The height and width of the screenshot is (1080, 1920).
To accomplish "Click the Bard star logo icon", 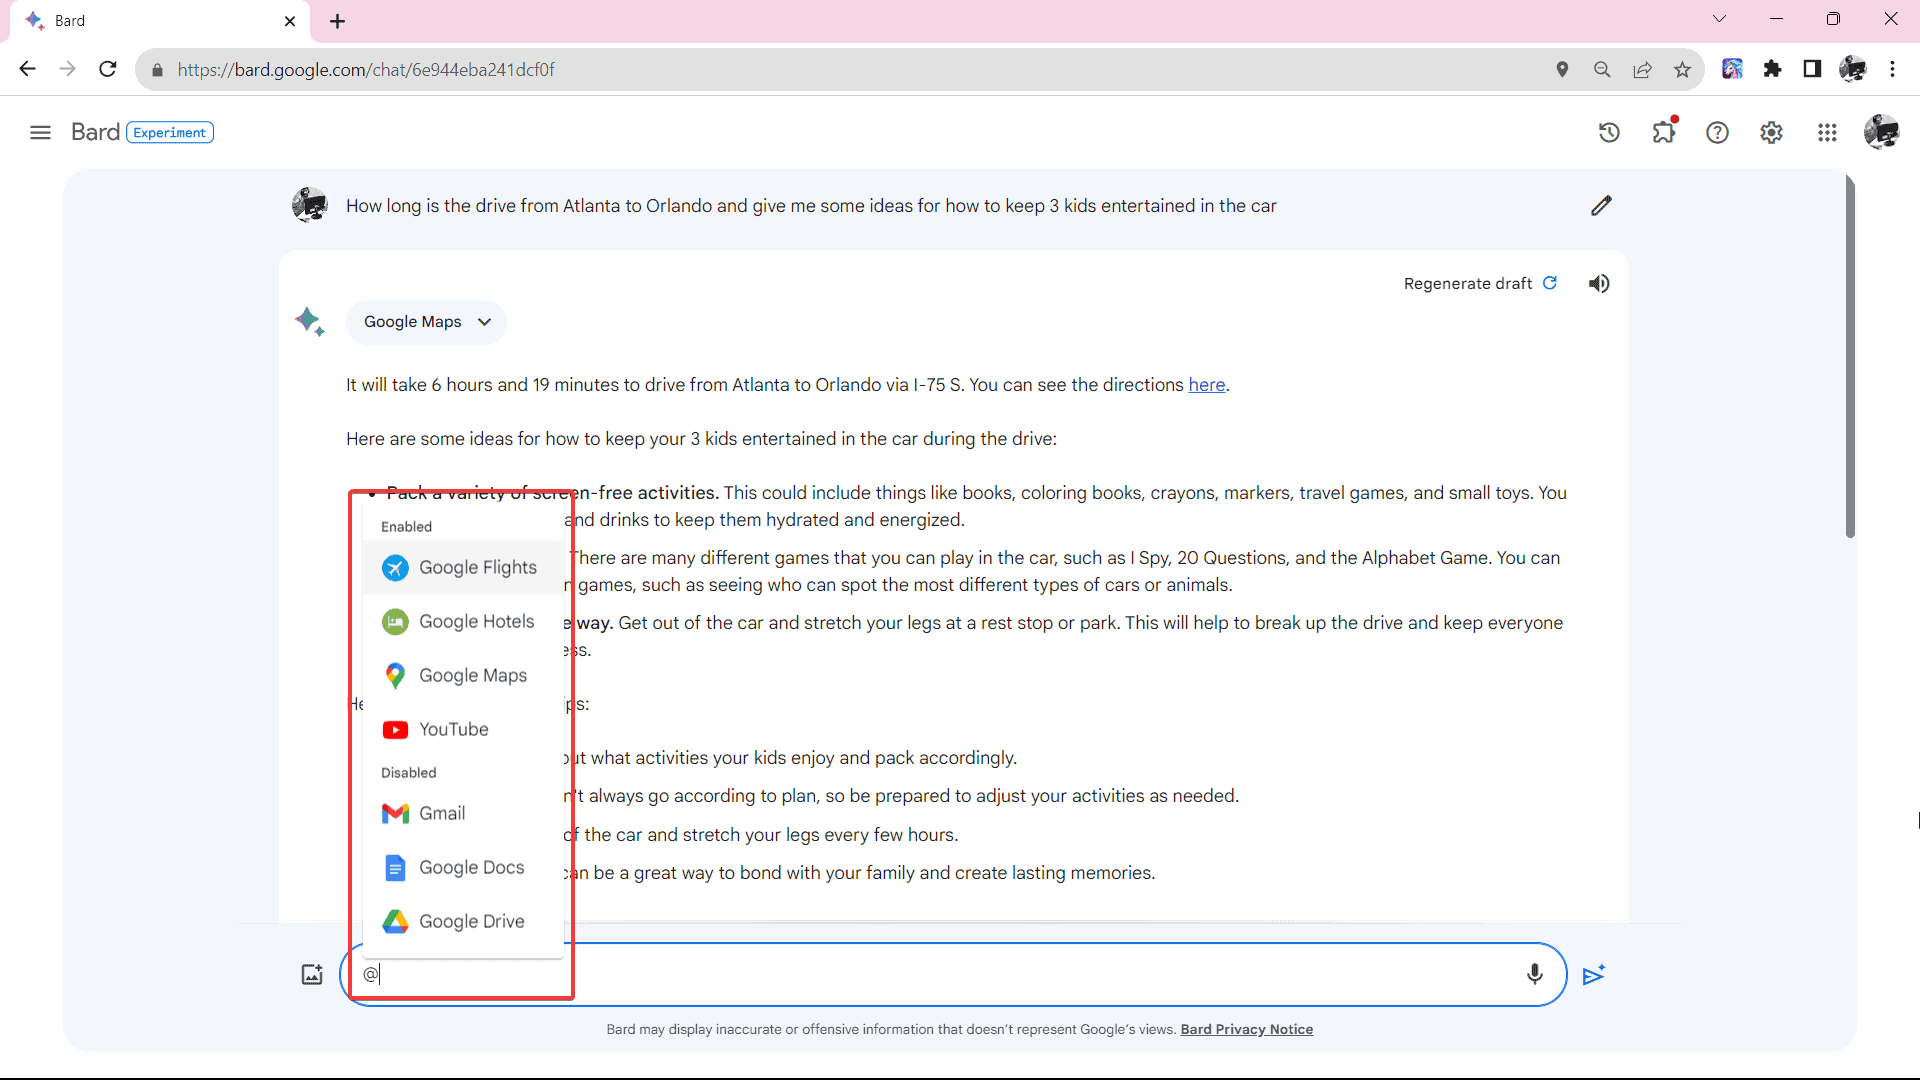I will click(x=309, y=320).
